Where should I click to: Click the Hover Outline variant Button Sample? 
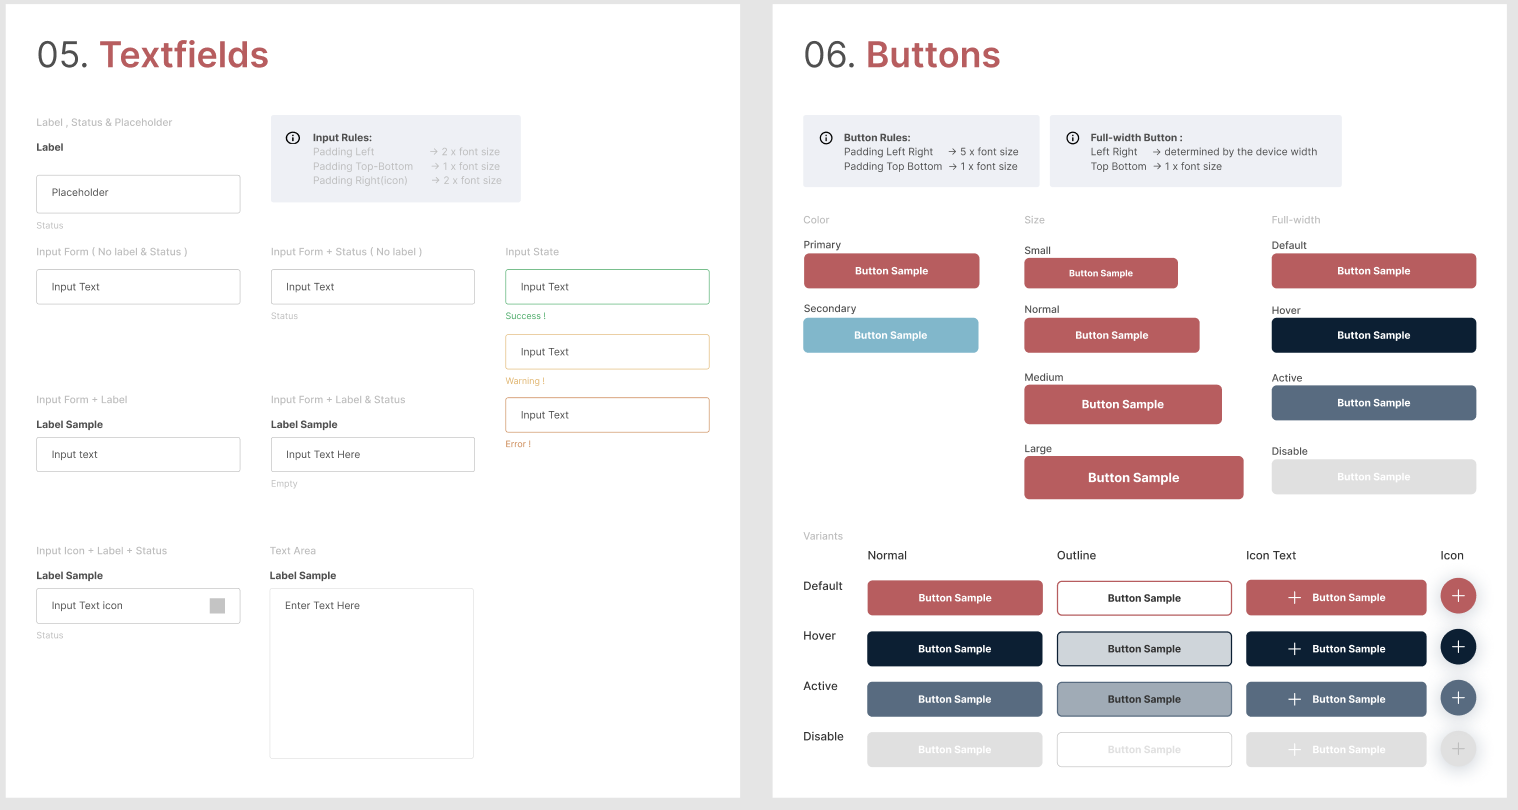[x=1144, y=649]
